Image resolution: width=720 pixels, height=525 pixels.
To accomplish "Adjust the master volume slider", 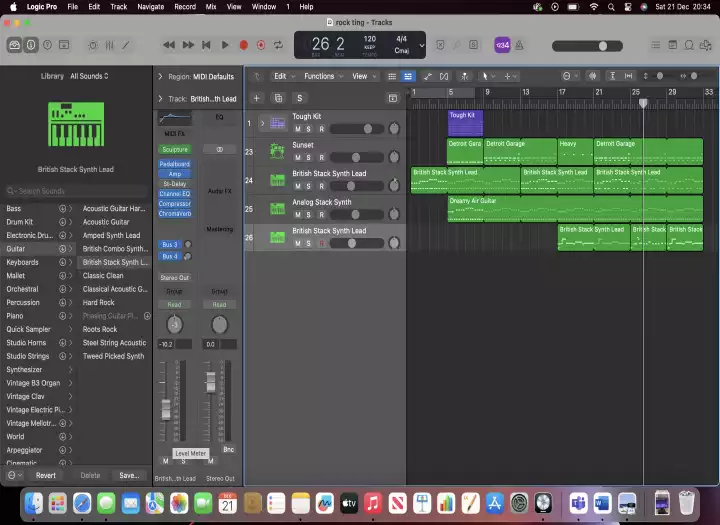I will 587,45.
